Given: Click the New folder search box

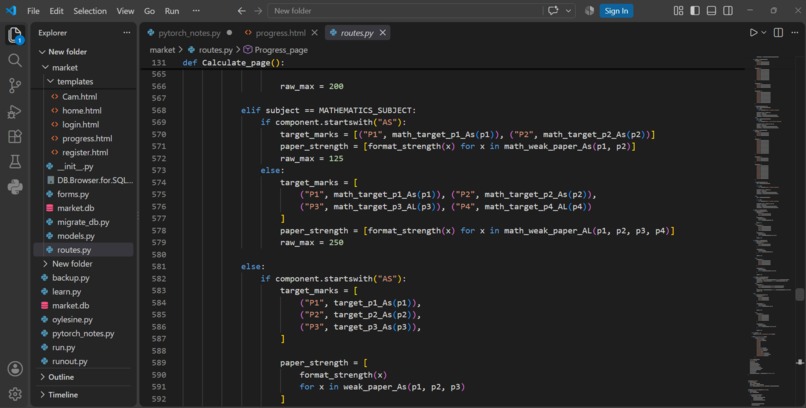Looking at the screenshot, I should tap(405, 11).
